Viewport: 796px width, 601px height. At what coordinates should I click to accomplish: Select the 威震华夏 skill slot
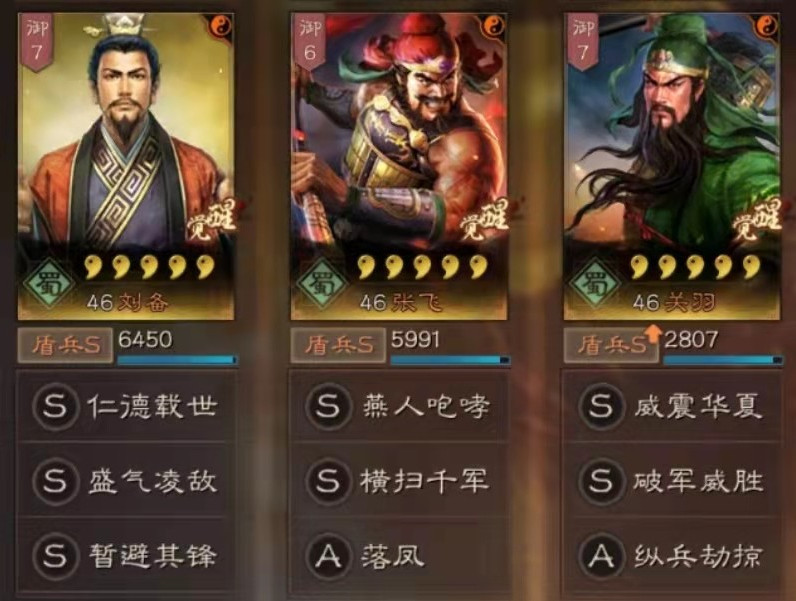click(x=671, y=406)
